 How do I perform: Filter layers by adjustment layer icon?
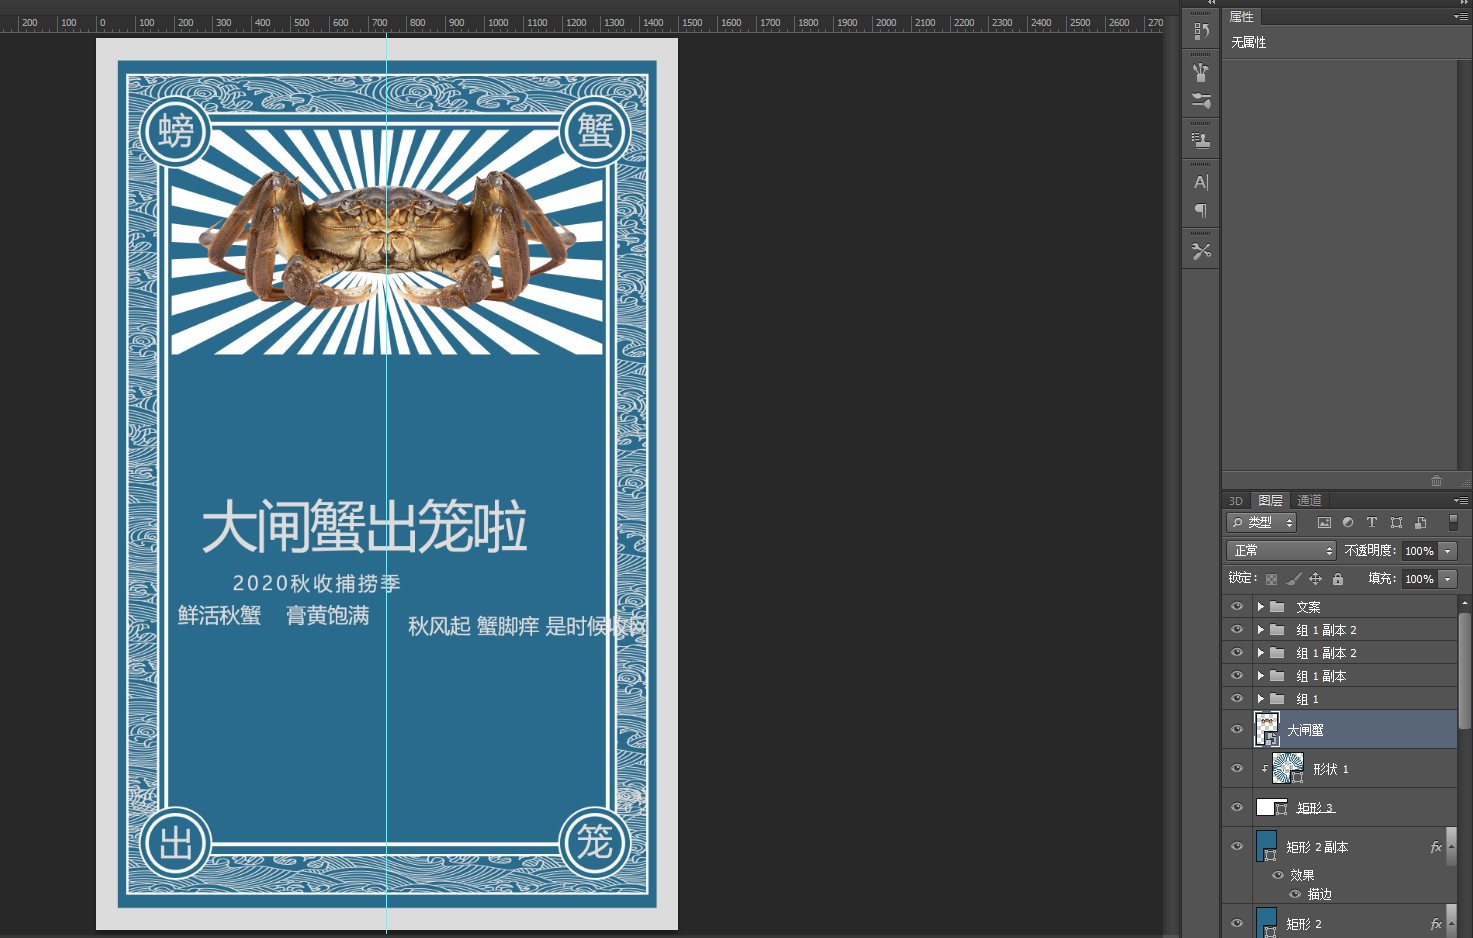1348,522
